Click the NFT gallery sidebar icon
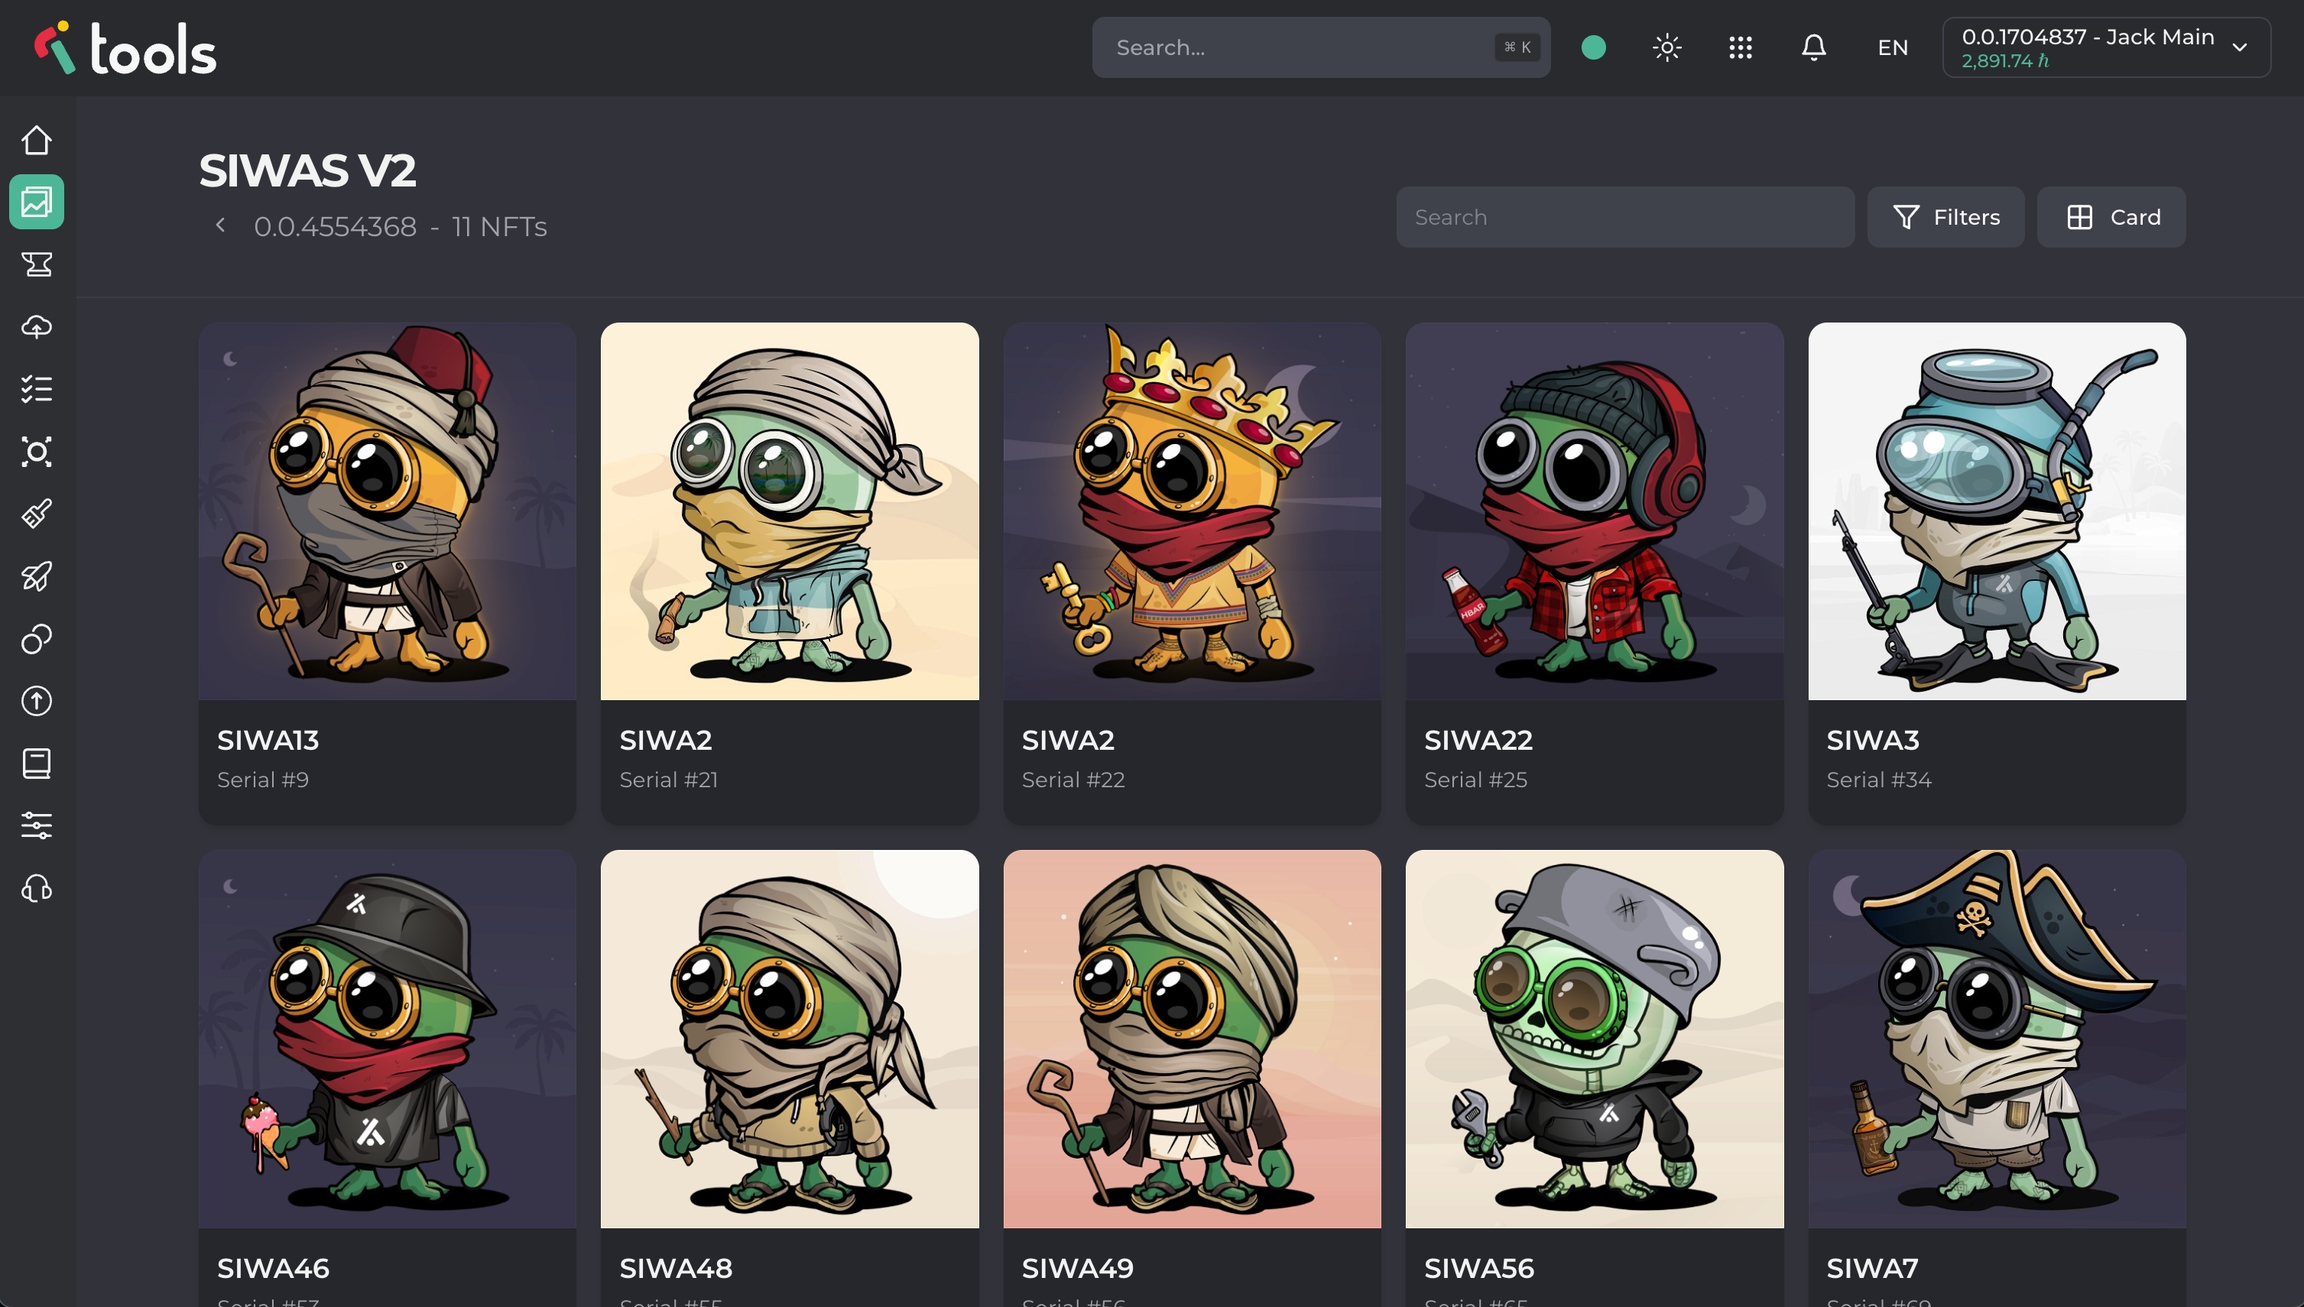This screenshot has height=1307, width=2304. click(x=37, y=202)
